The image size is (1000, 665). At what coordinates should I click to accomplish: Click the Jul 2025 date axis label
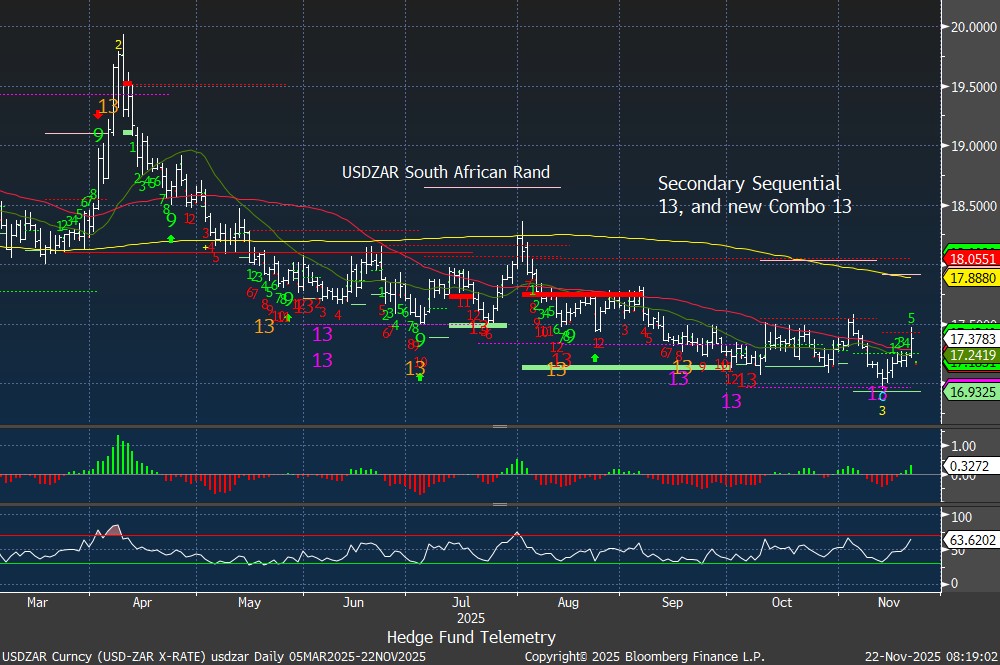pyautogui.click(x=461, y=610)
